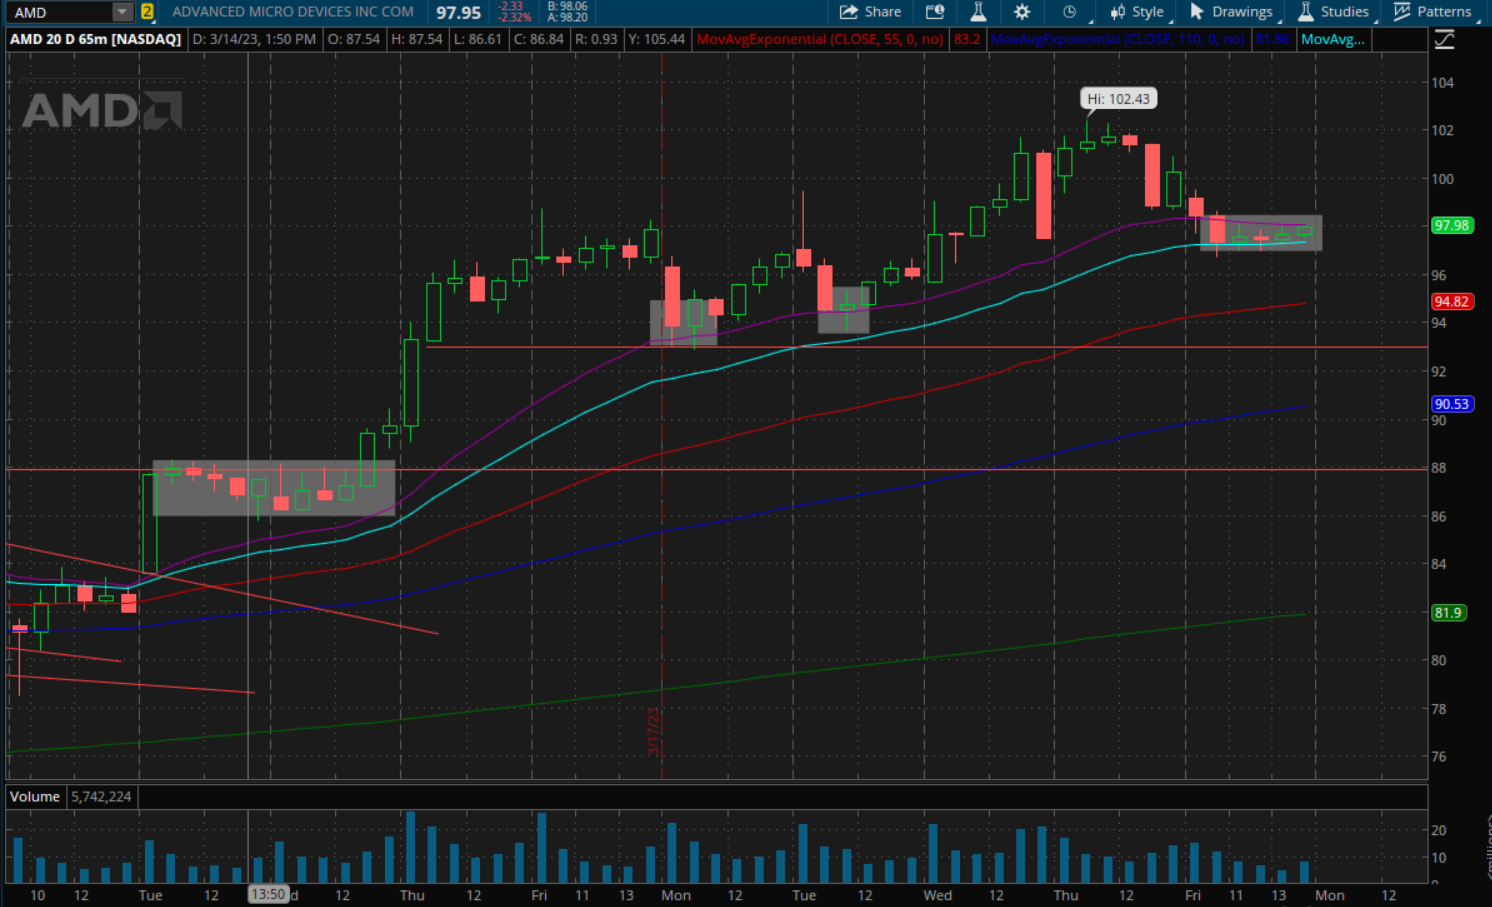Click the yellow number 2 link badge

[147, 12]
